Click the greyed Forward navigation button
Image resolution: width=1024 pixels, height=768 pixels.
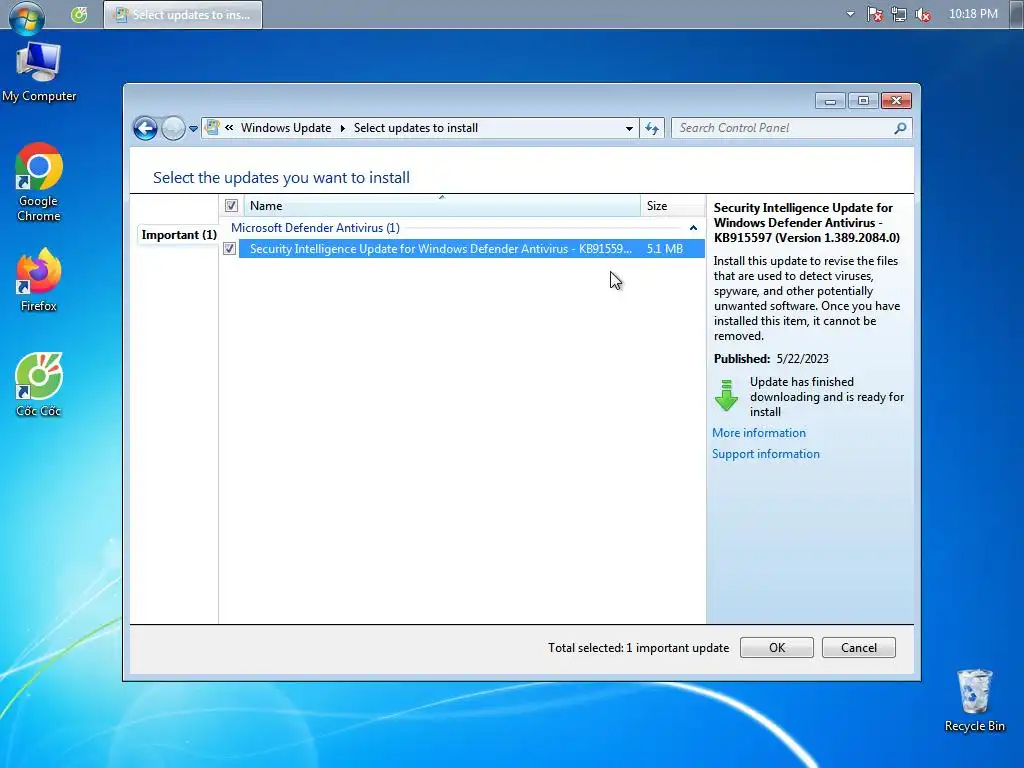pyautogui.click(x=173, y=128)
